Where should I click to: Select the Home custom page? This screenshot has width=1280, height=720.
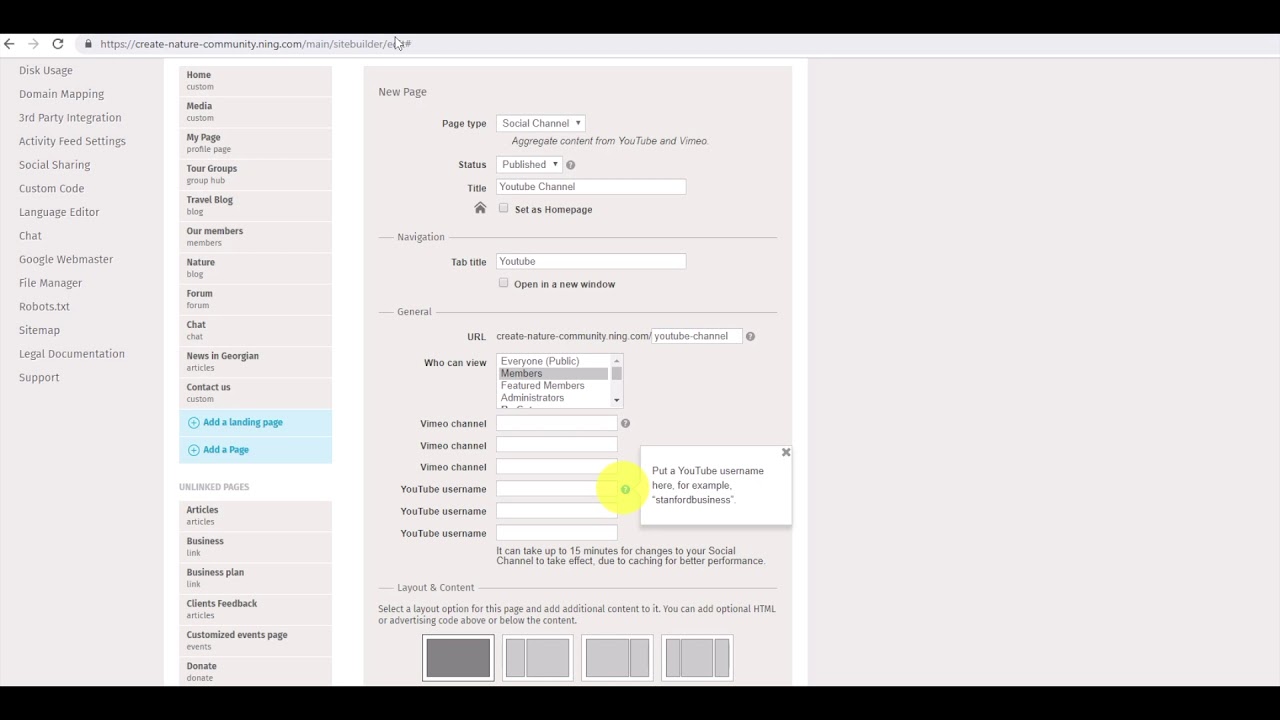[255, 80]
